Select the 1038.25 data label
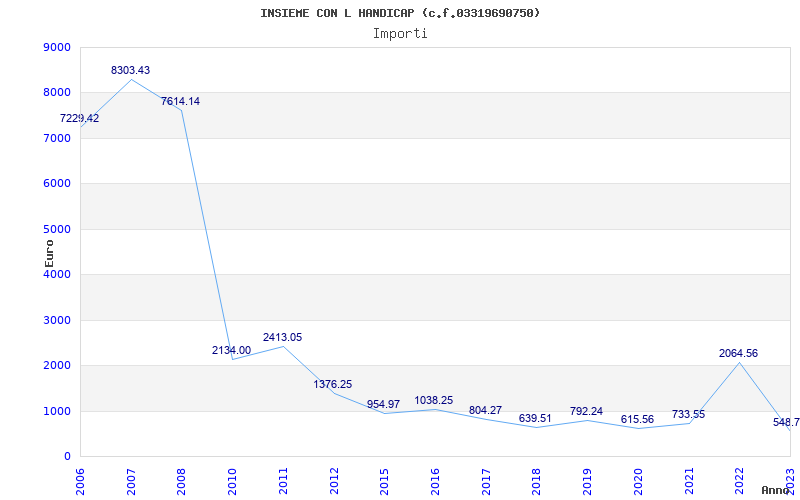Image resolution: width=800 pixels, height=500 pixels. [434, 400]
